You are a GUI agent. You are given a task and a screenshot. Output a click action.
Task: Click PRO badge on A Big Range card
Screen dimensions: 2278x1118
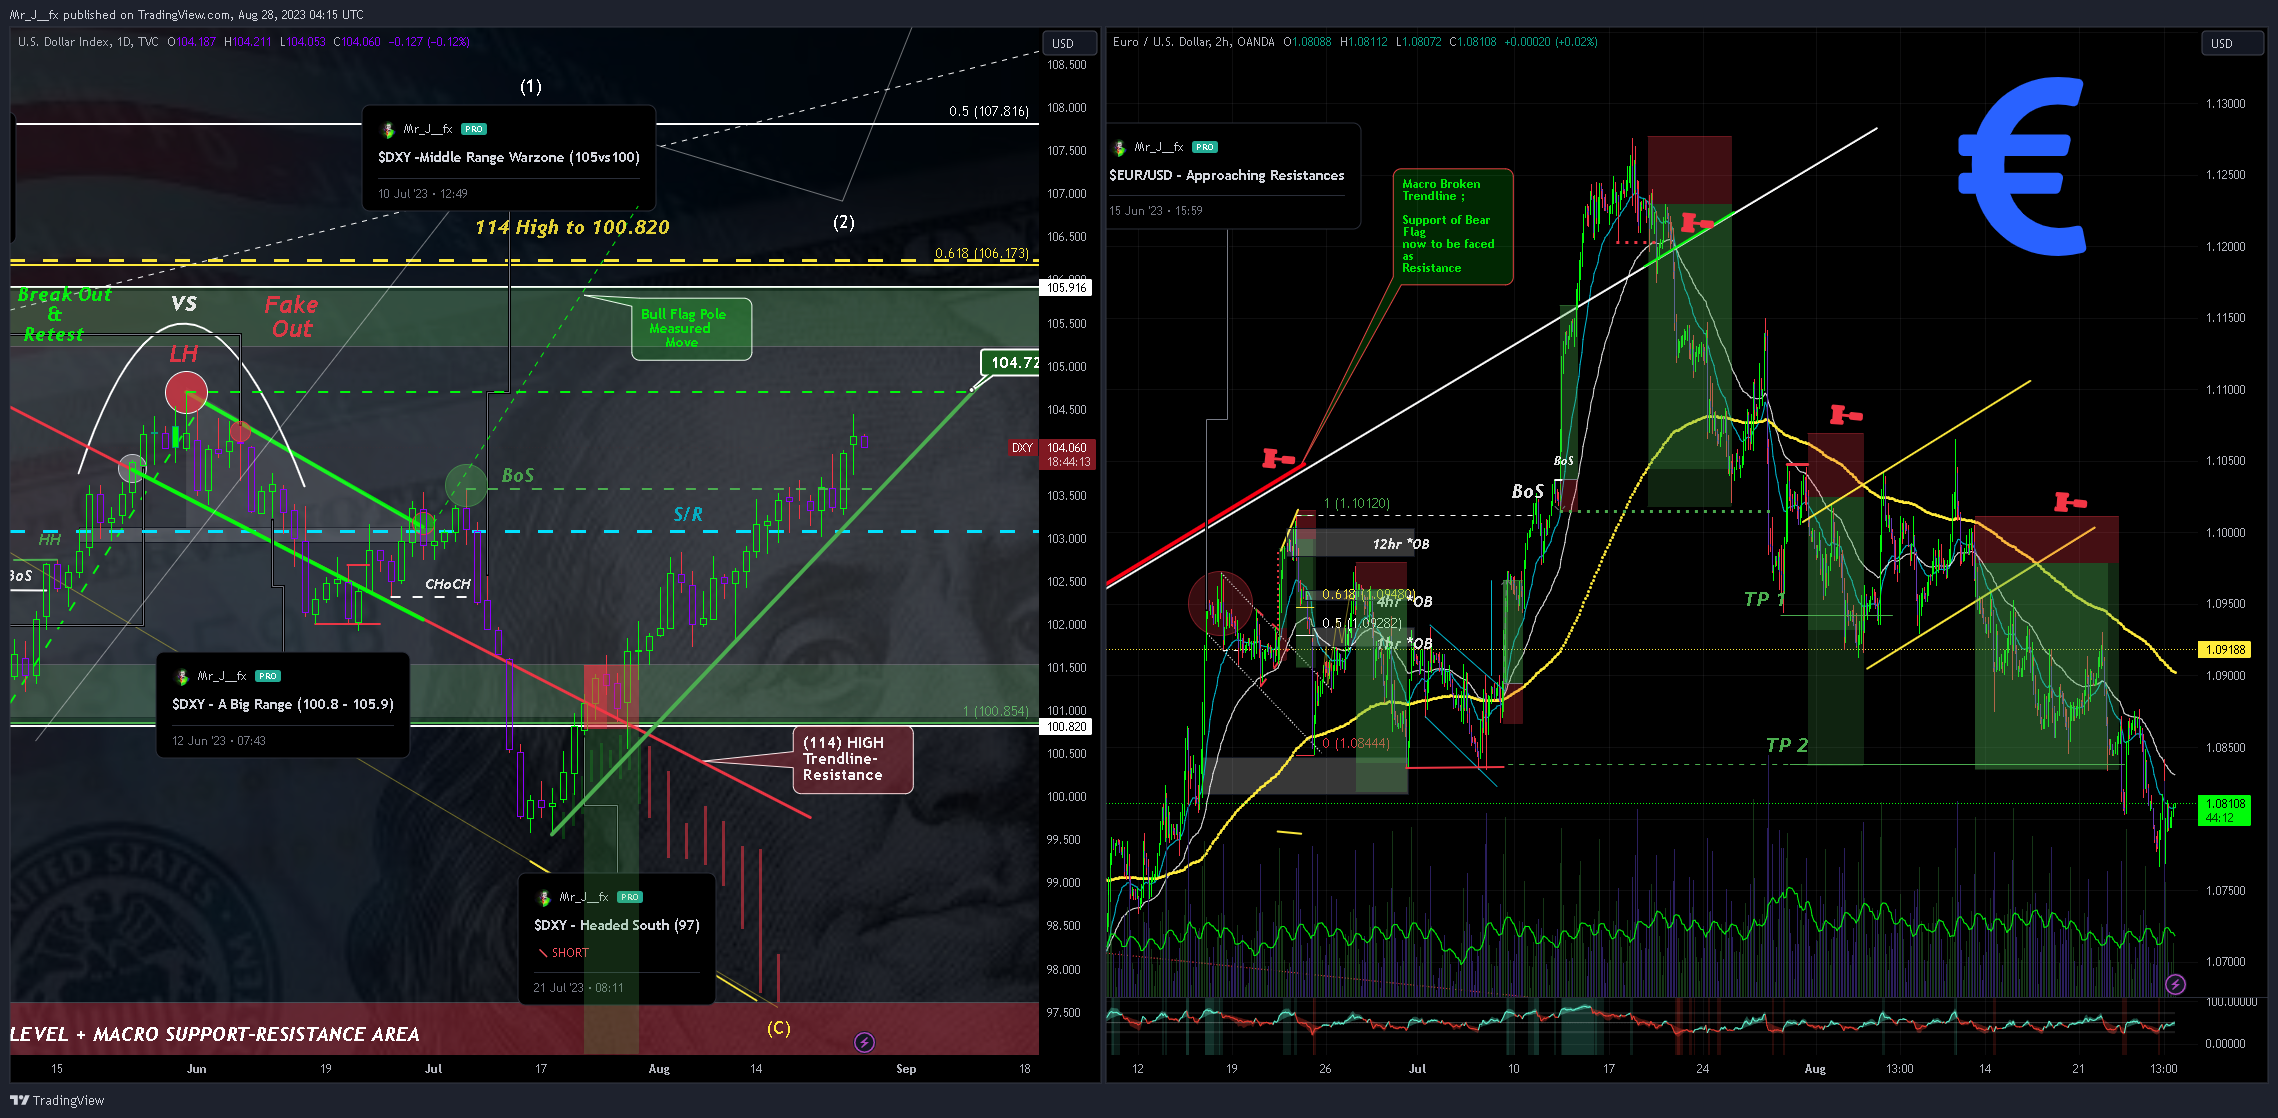[268, 676]
